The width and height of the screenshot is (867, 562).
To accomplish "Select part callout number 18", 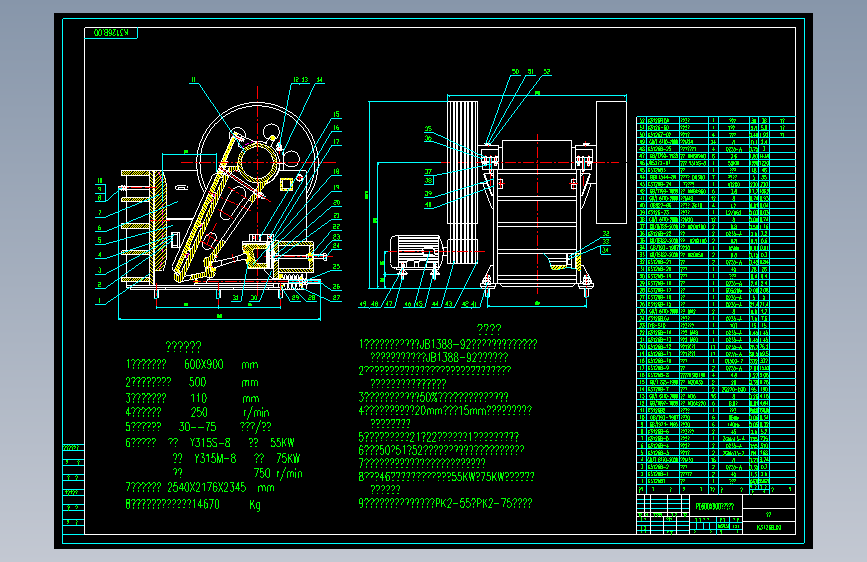I will click(x=336, y=171).
